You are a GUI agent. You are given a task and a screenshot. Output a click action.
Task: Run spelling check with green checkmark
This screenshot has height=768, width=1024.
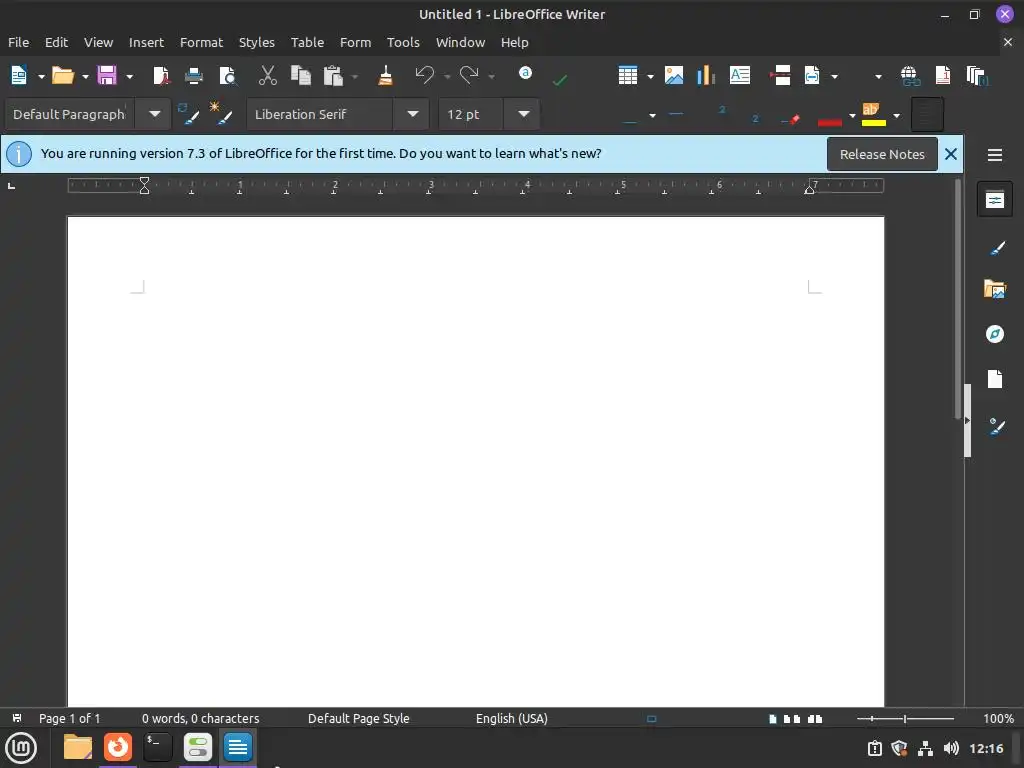(x=560, y=80)
